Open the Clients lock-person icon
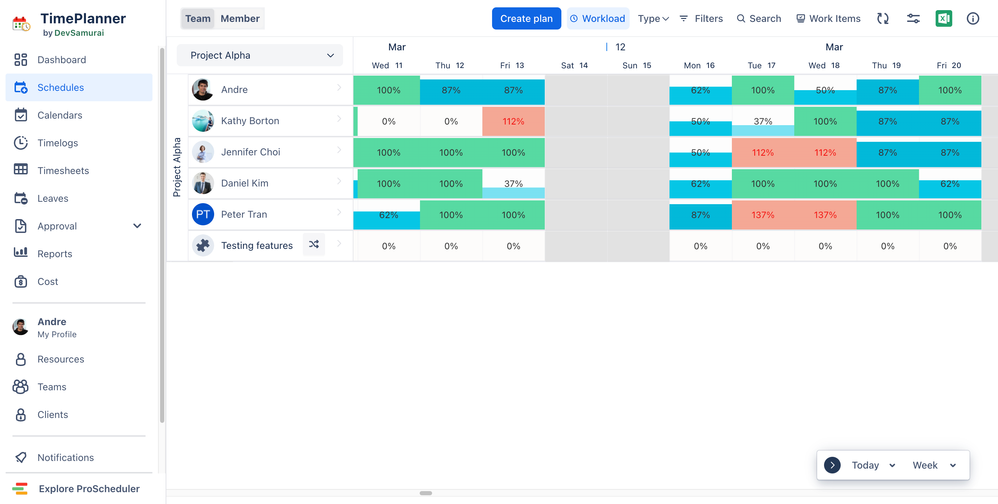Screen dimensions: 998x504 point(20,415)
